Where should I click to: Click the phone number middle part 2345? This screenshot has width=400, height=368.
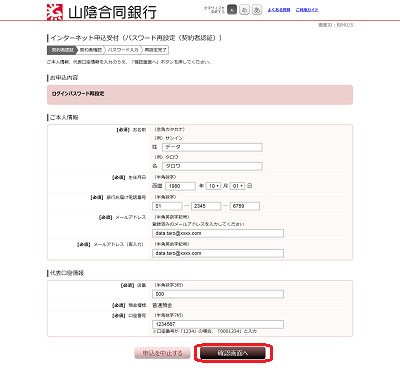point(206,206)
